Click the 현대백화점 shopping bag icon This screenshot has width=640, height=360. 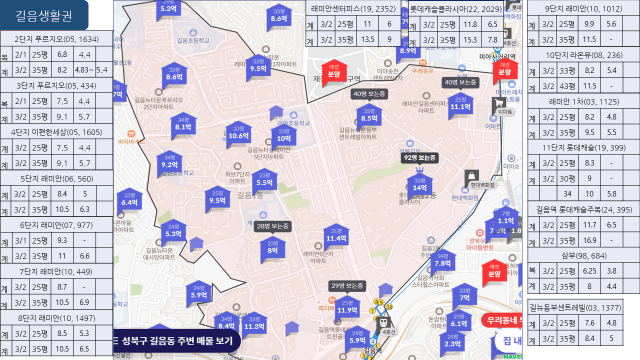(x=471, y=177)
